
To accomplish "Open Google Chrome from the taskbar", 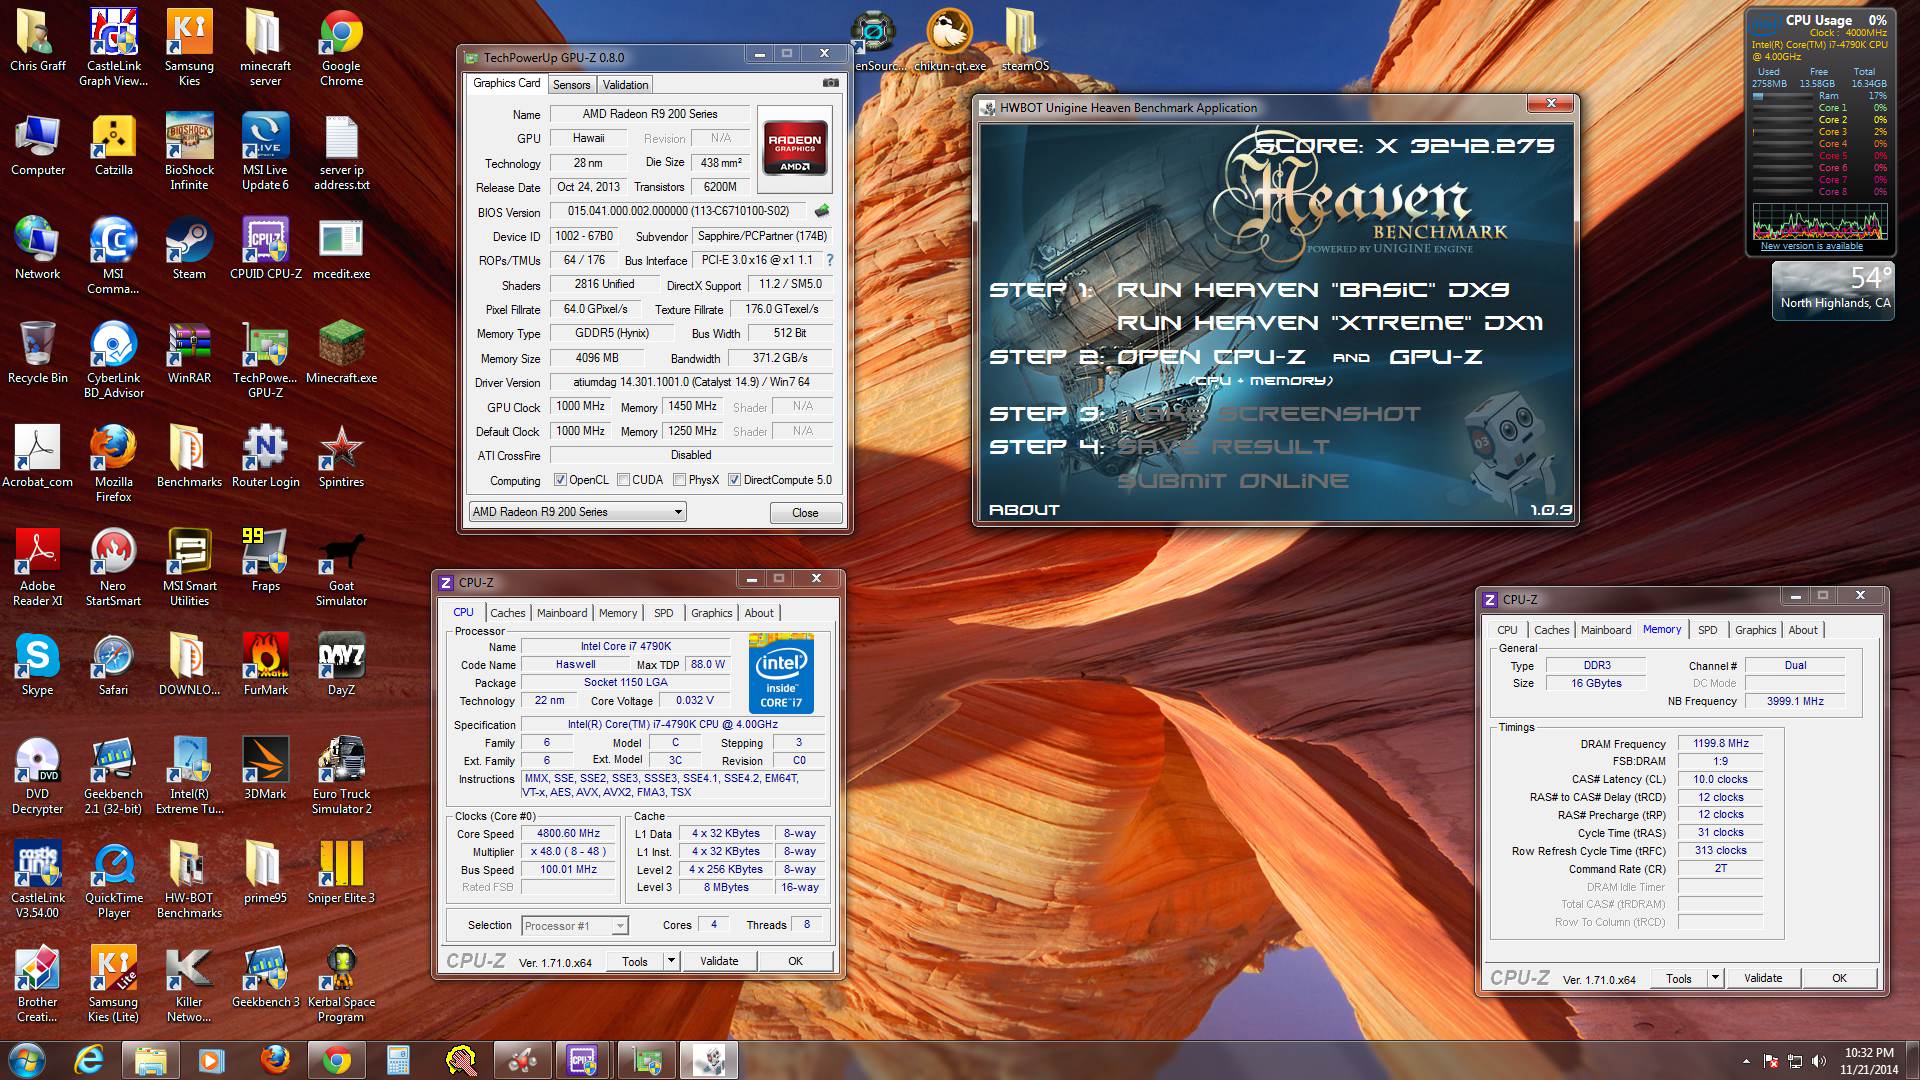I will (x=336, y=1060).
